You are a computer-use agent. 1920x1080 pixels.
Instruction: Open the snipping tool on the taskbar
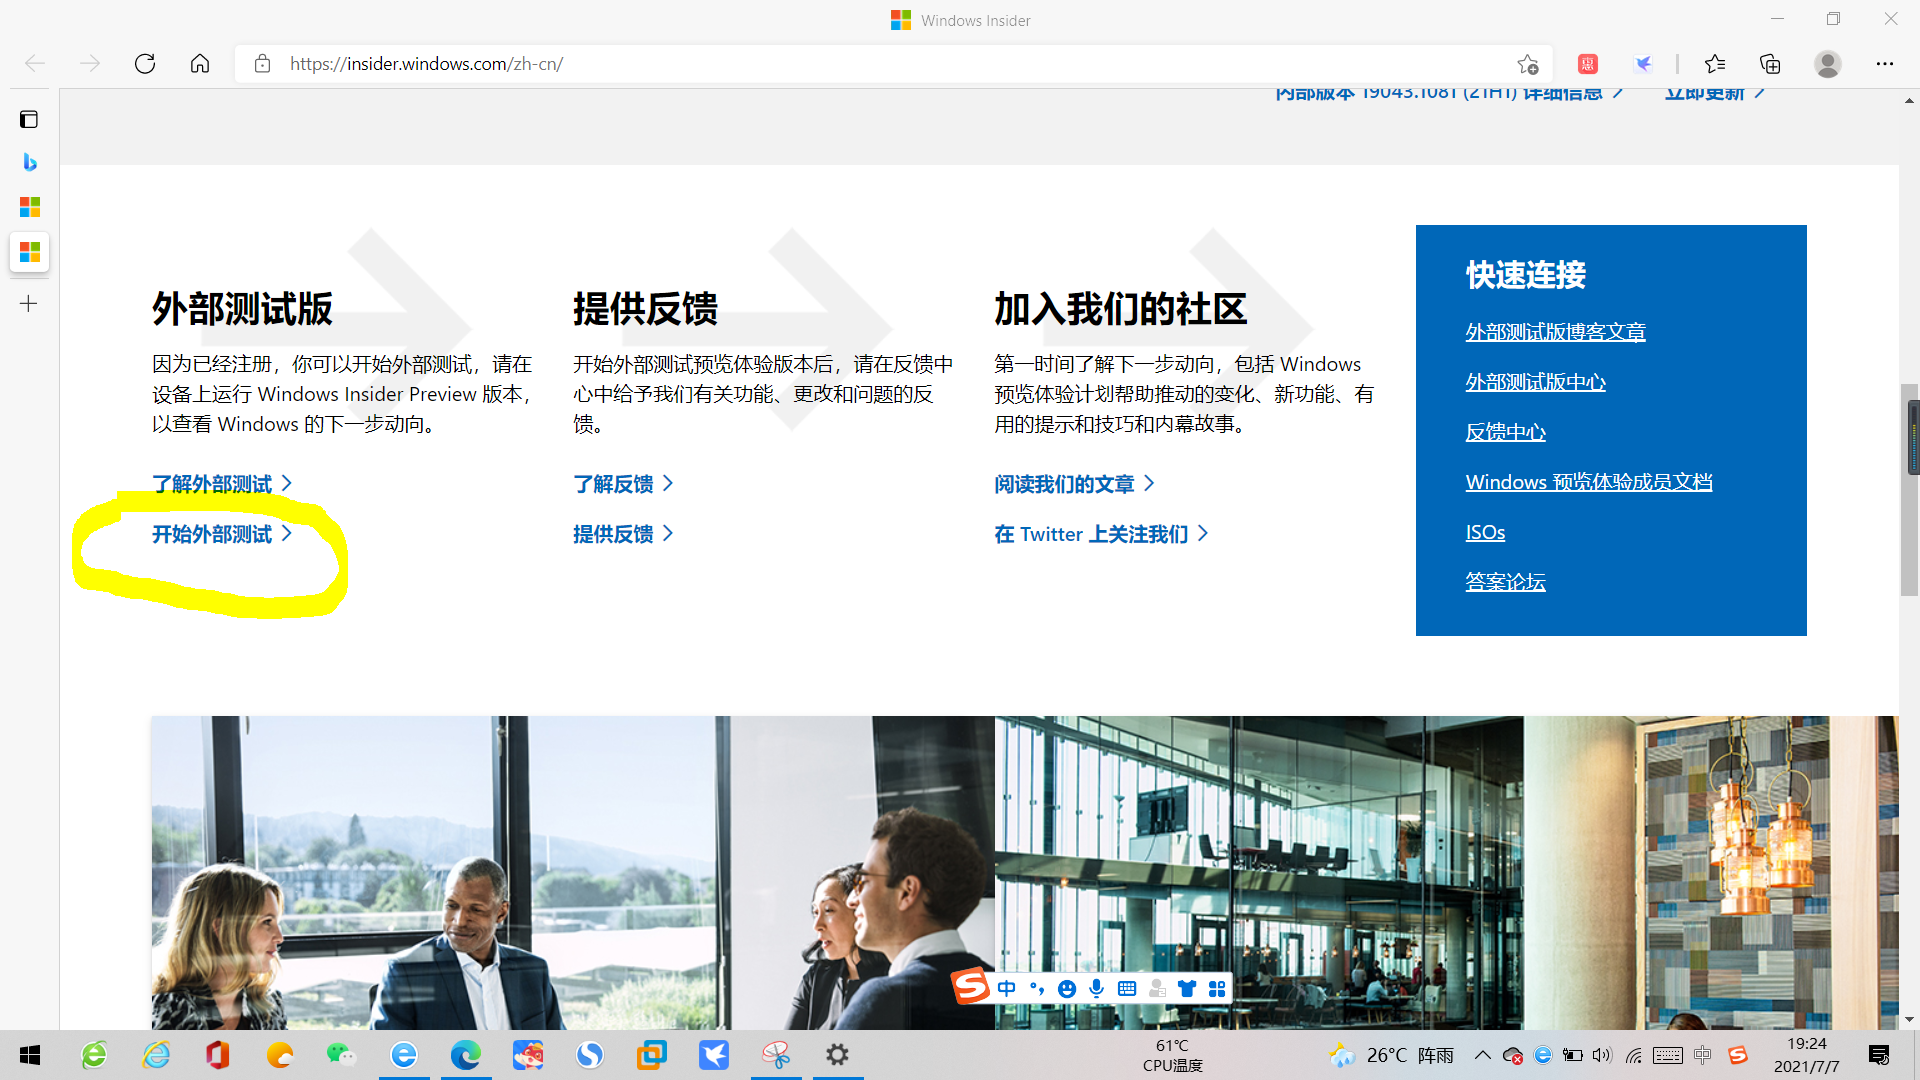(x=776, y=1055)
